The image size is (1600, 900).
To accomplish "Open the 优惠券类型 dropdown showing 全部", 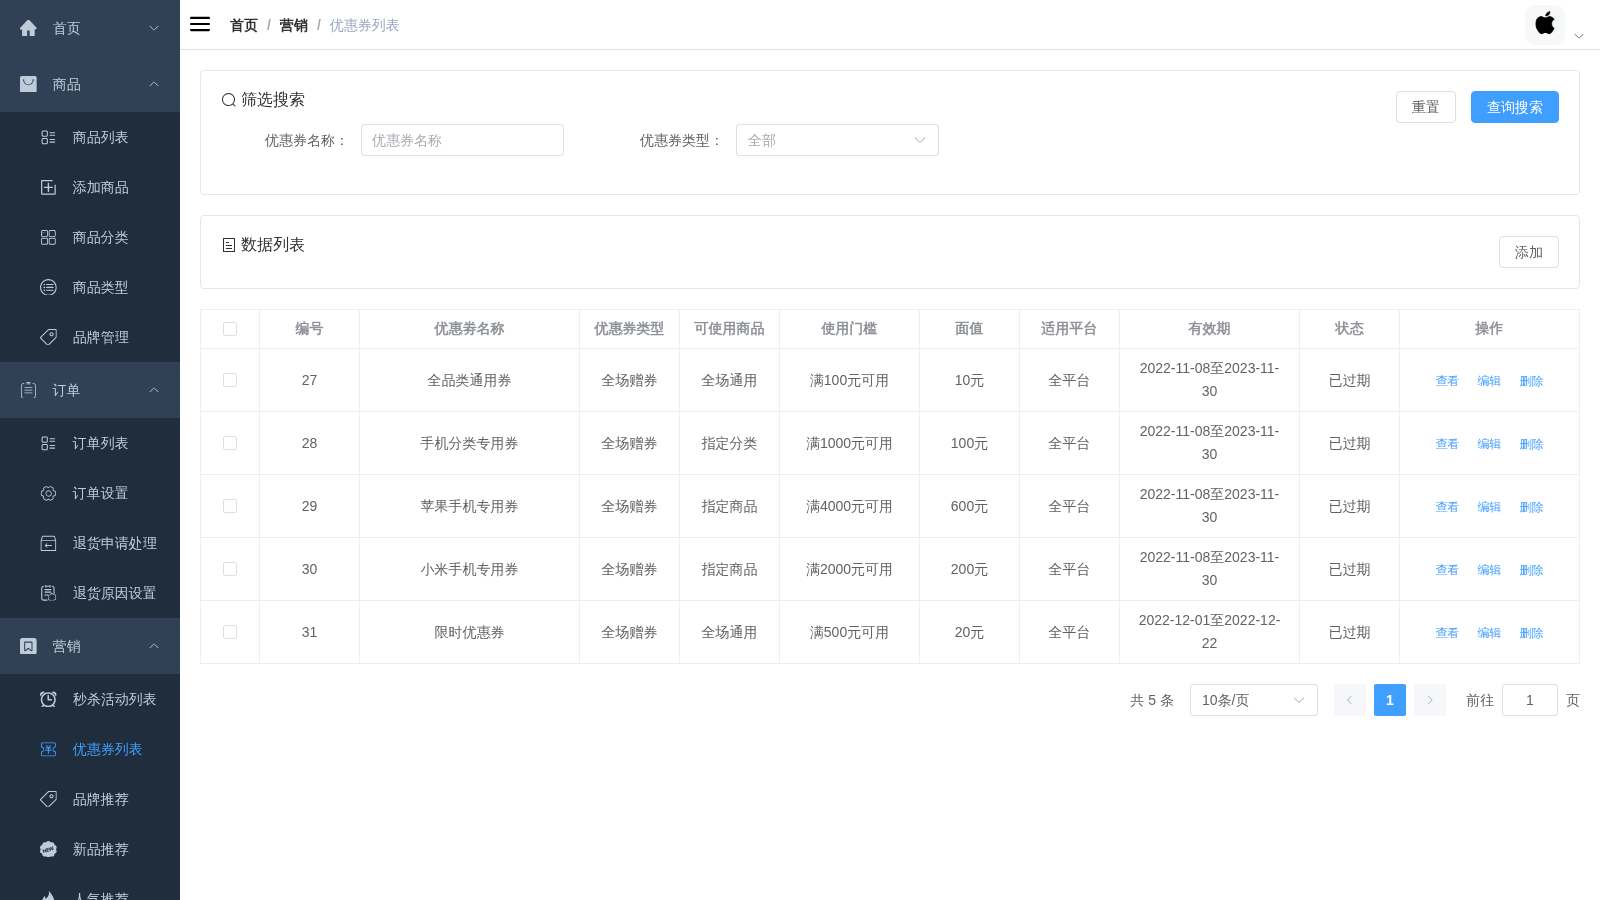I will pos(837,140).
